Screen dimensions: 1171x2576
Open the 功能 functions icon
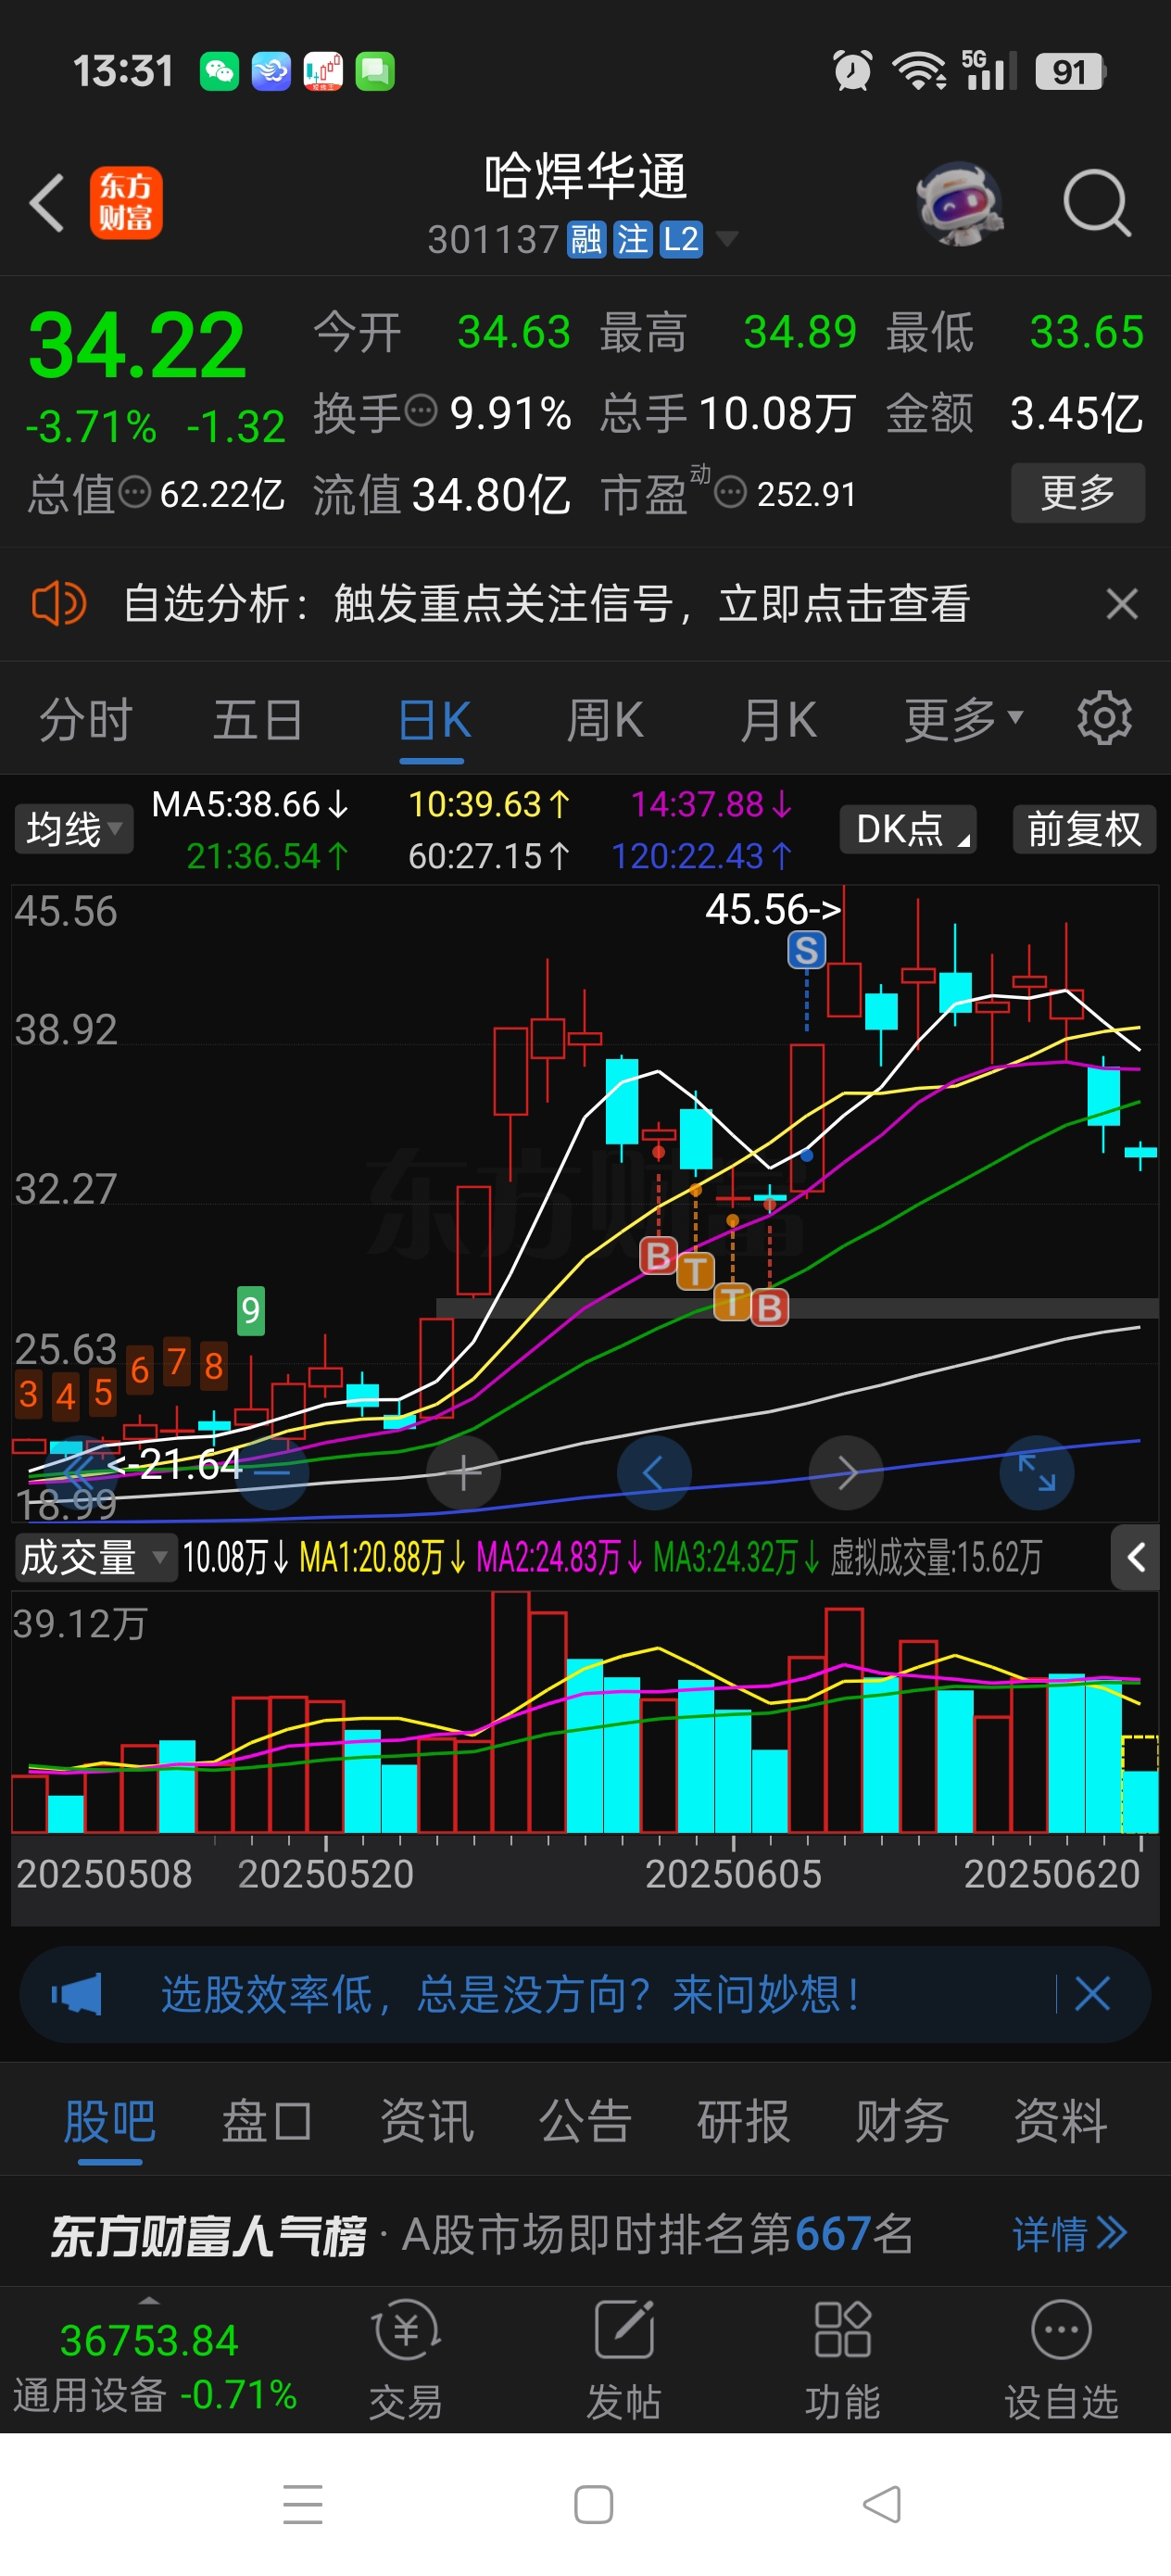tap(843, 2358)
